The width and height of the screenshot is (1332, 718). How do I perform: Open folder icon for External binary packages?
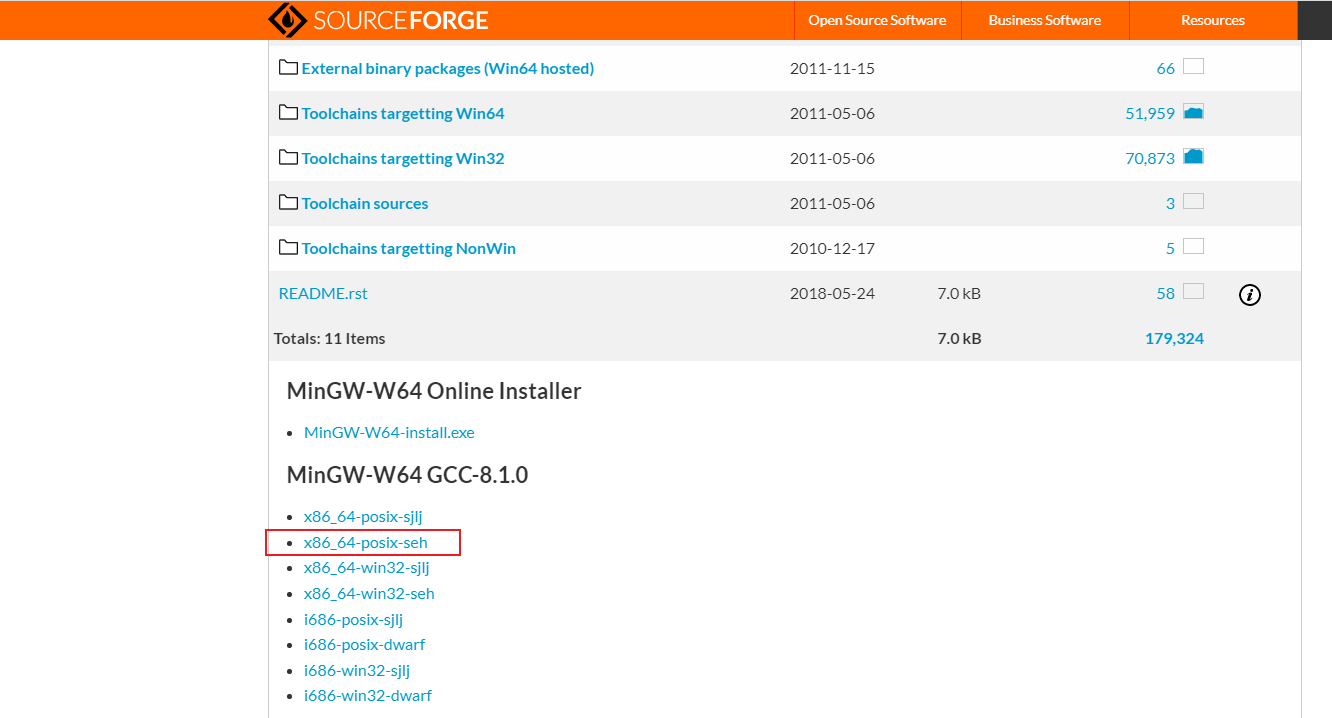(x=288, y=67)
